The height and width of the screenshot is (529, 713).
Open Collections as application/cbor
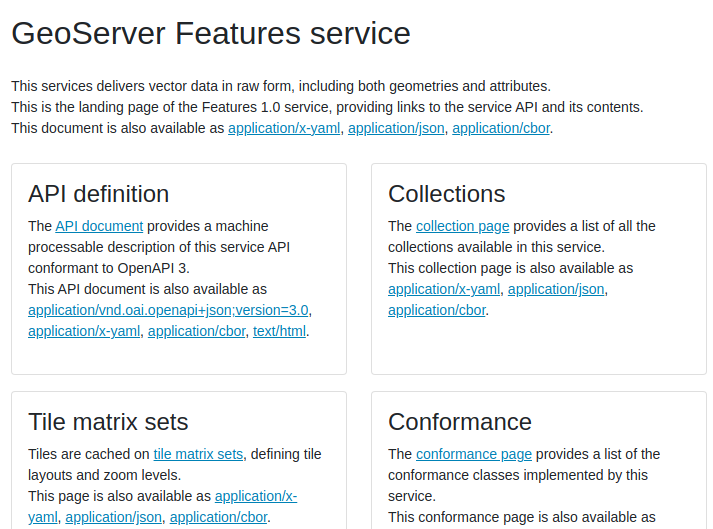pos(437,310)
